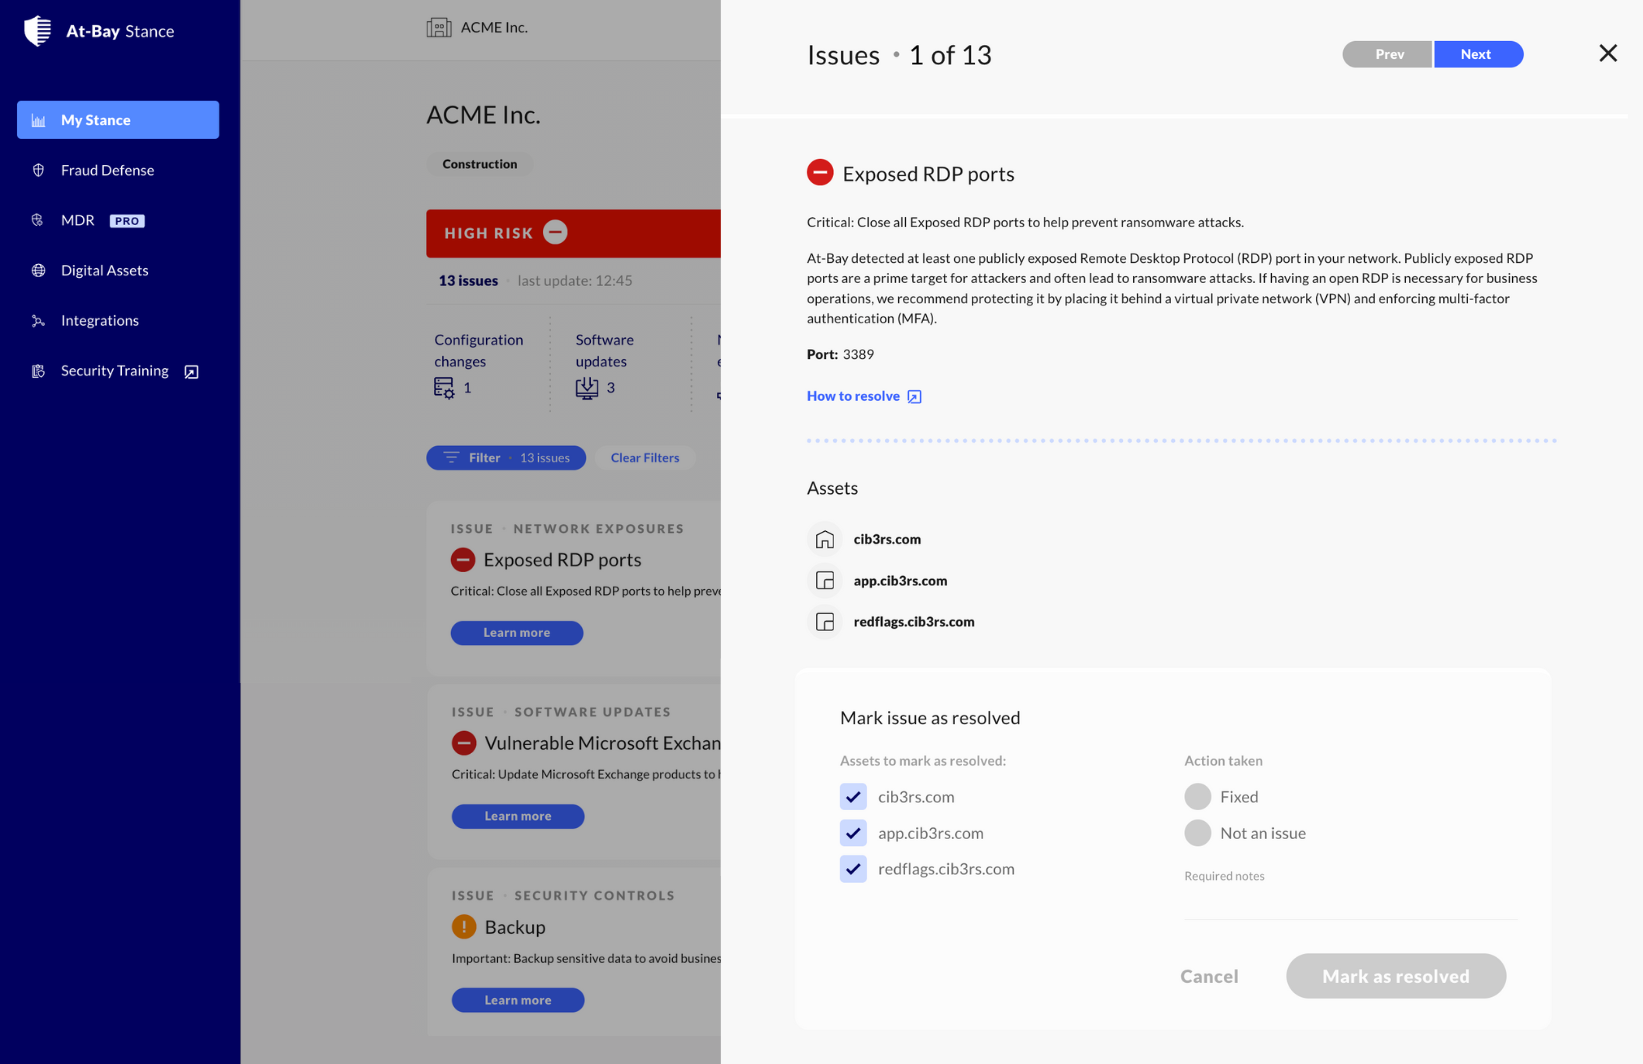Open the How to resolve link
This screenshot has width=1643, height=1064.
[864, 397]
